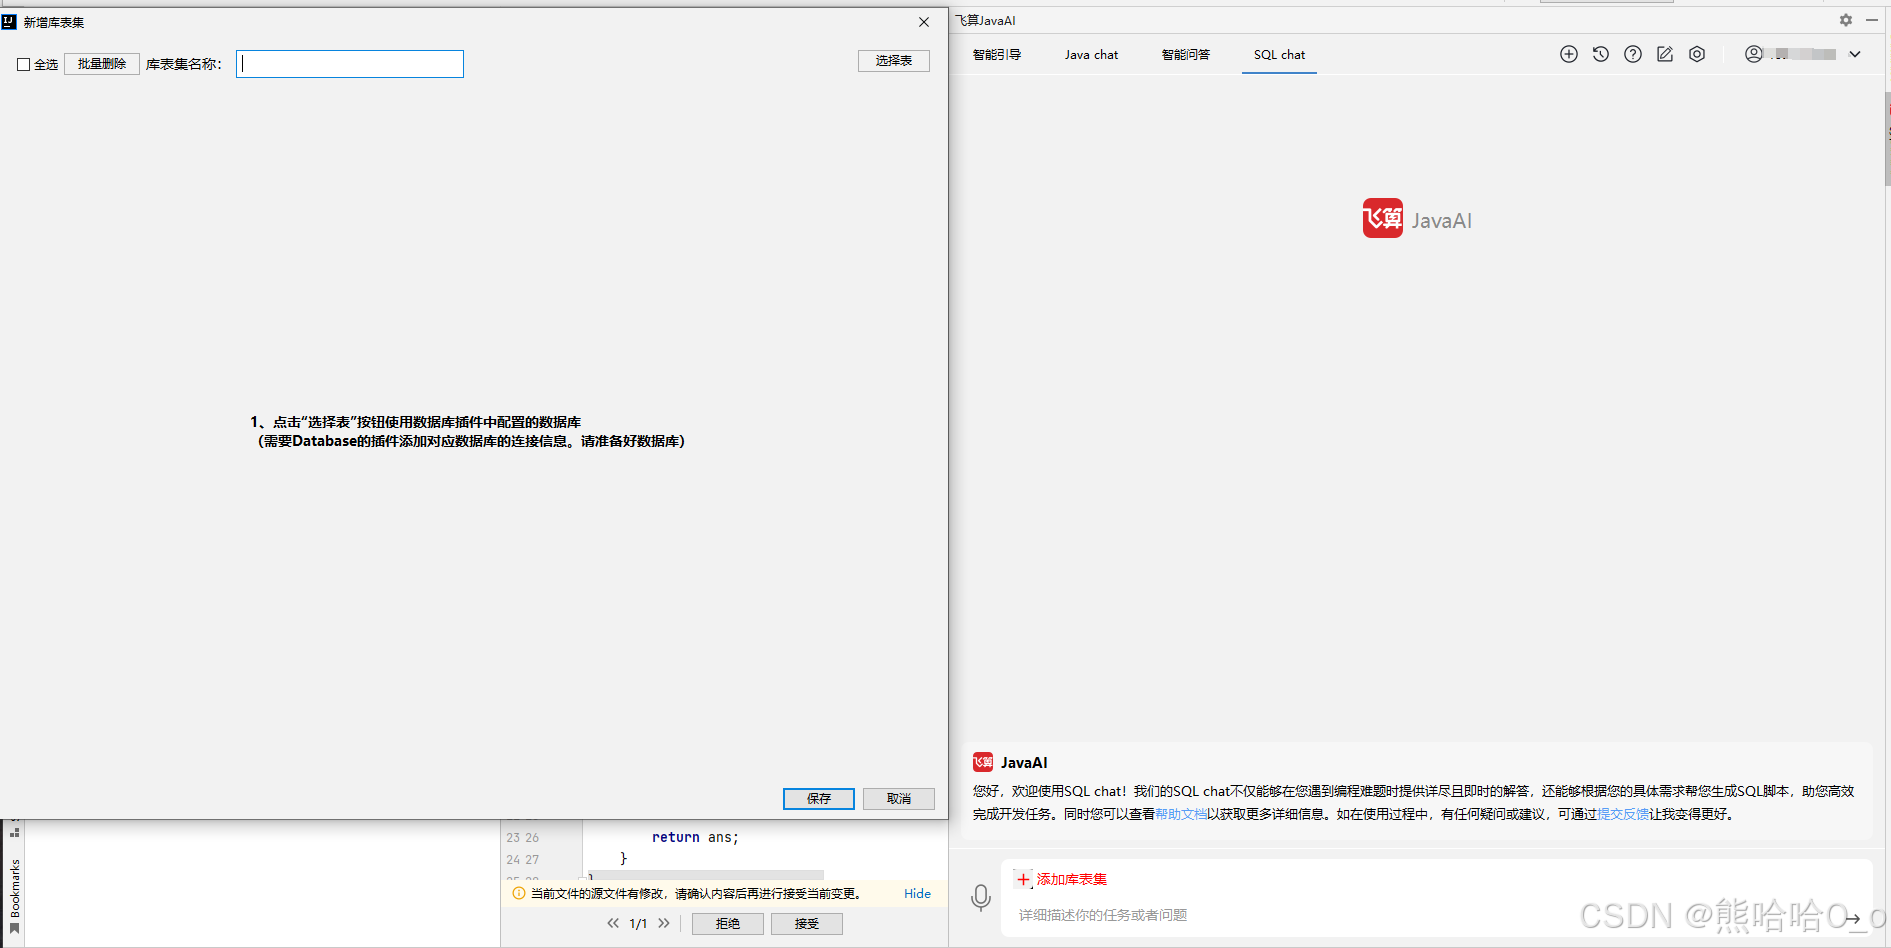Click the new chat plus icon
The image size is (1891, 948).
(1569, 54)
